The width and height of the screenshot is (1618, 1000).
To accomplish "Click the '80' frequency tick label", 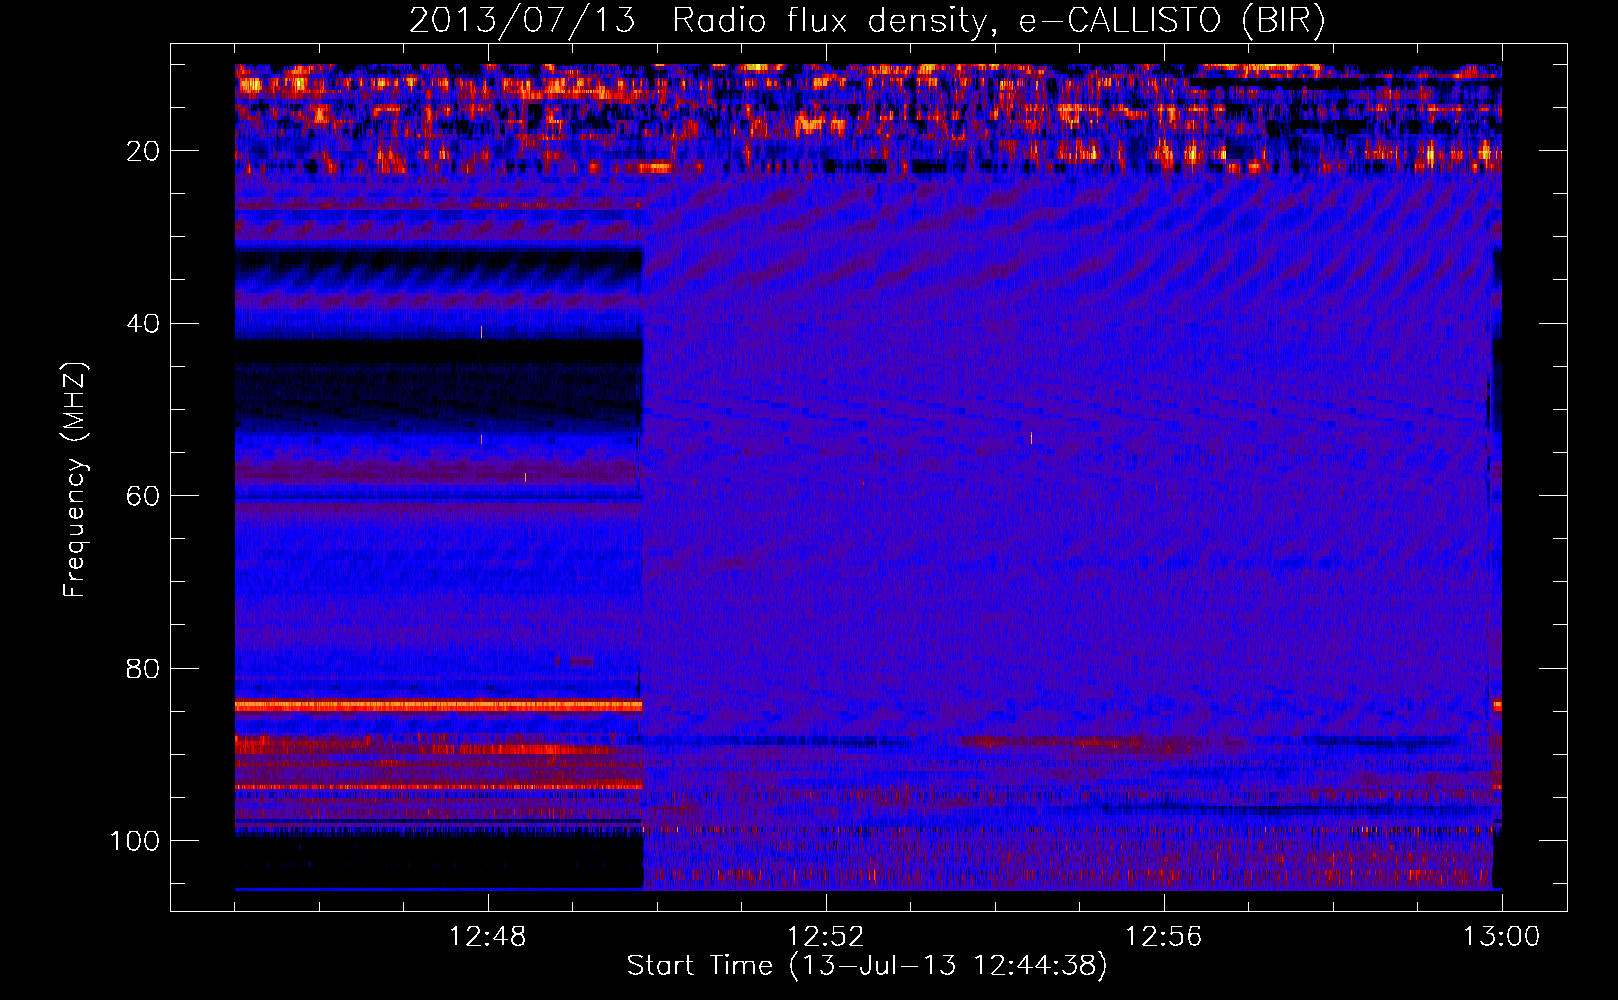I will [x=144, y=668].
